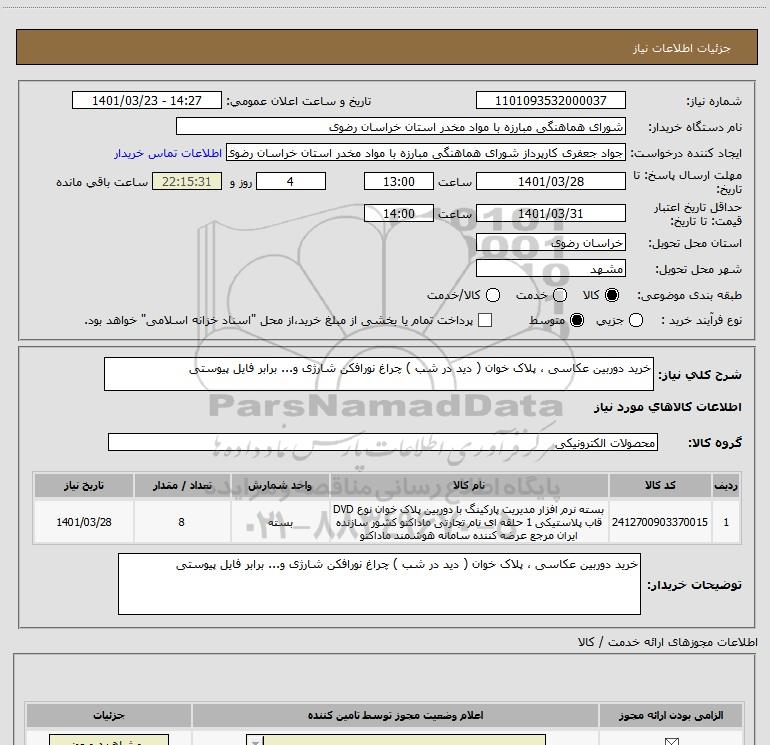Screen dimensions: 770x745
Task: Click remaining time counter 22:15:31
Action: pyautogui.click(x=187, y=181)
